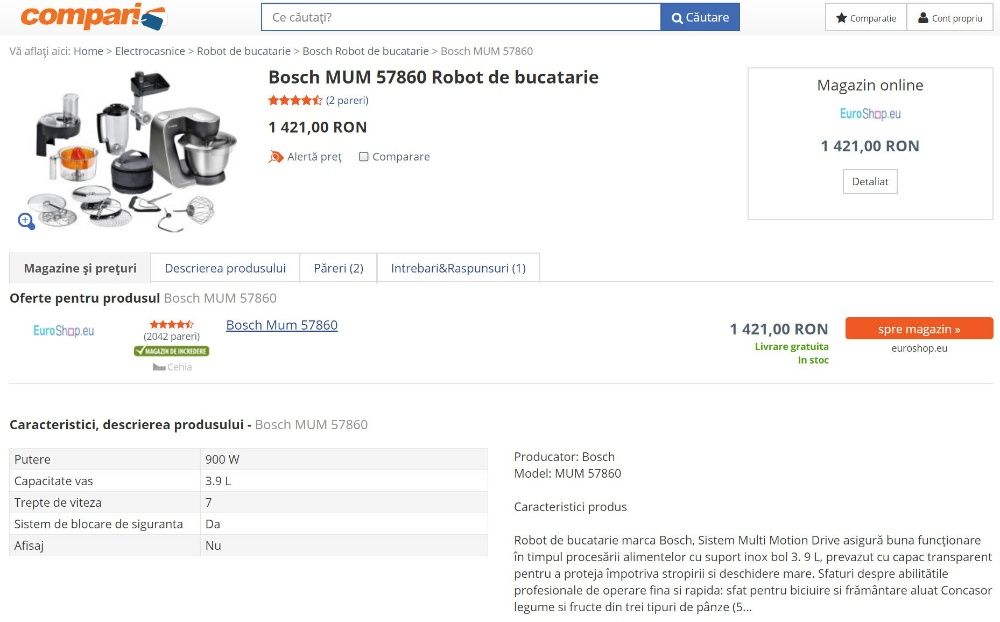
Task: Go to Electrocasnice breadcrumb
Action: (x=150, y=51)
